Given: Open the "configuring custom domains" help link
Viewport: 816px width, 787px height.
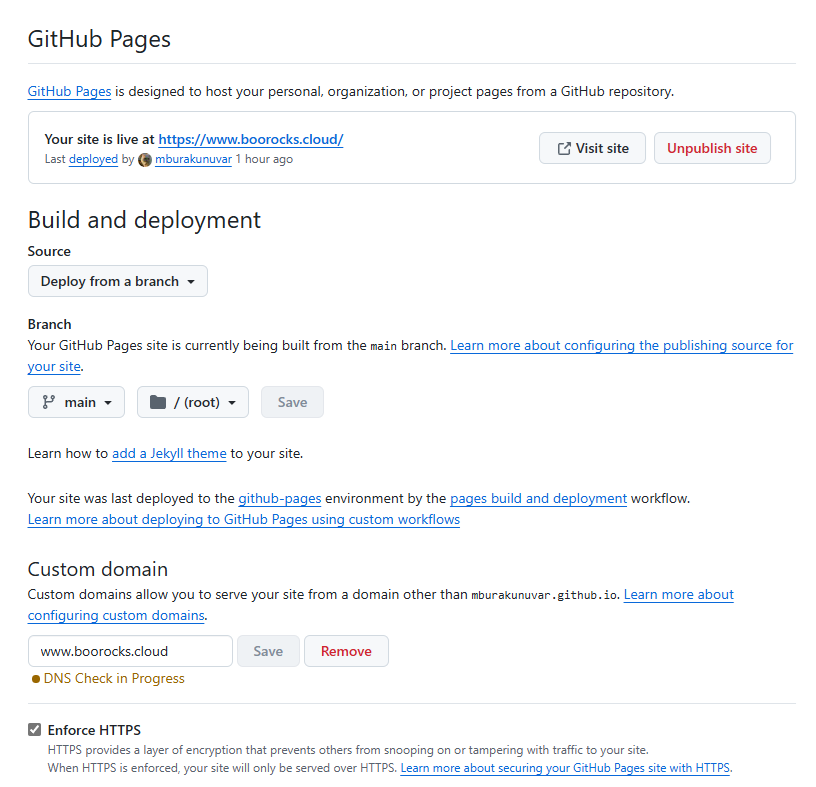Looking at the screenshot, I should coord(114,615).
